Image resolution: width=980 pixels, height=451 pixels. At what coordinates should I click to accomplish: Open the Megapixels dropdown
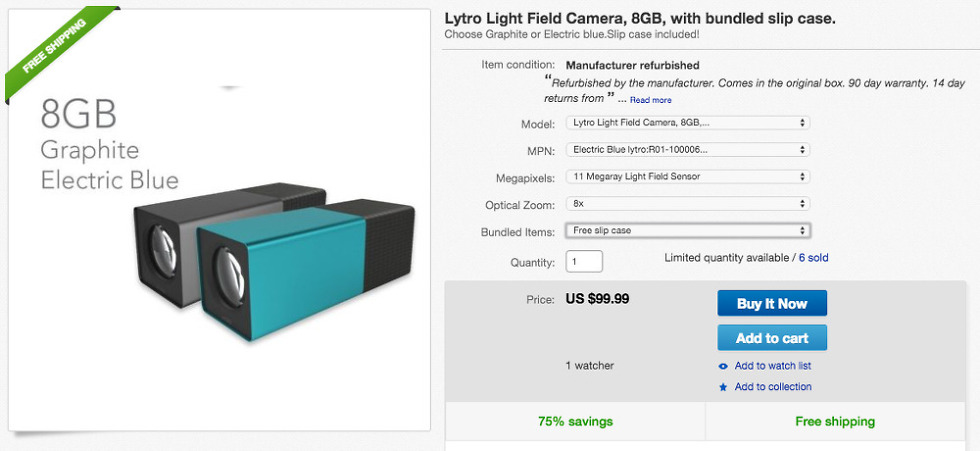[686, 177]
